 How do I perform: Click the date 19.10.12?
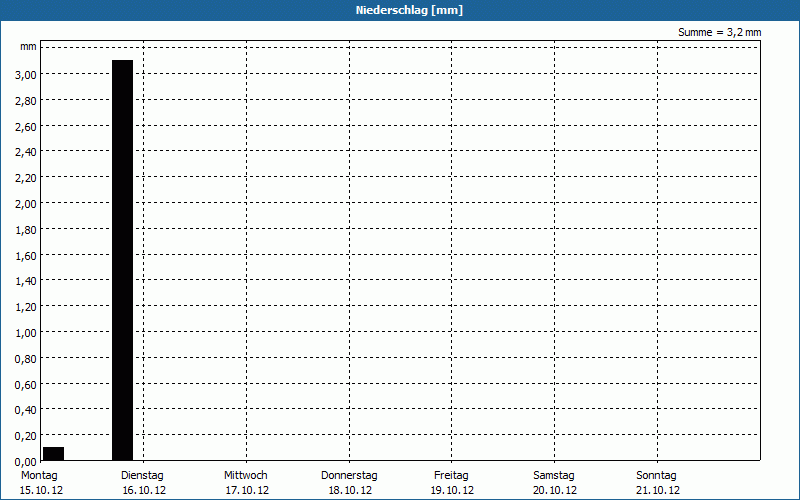(x=452, y=491)
